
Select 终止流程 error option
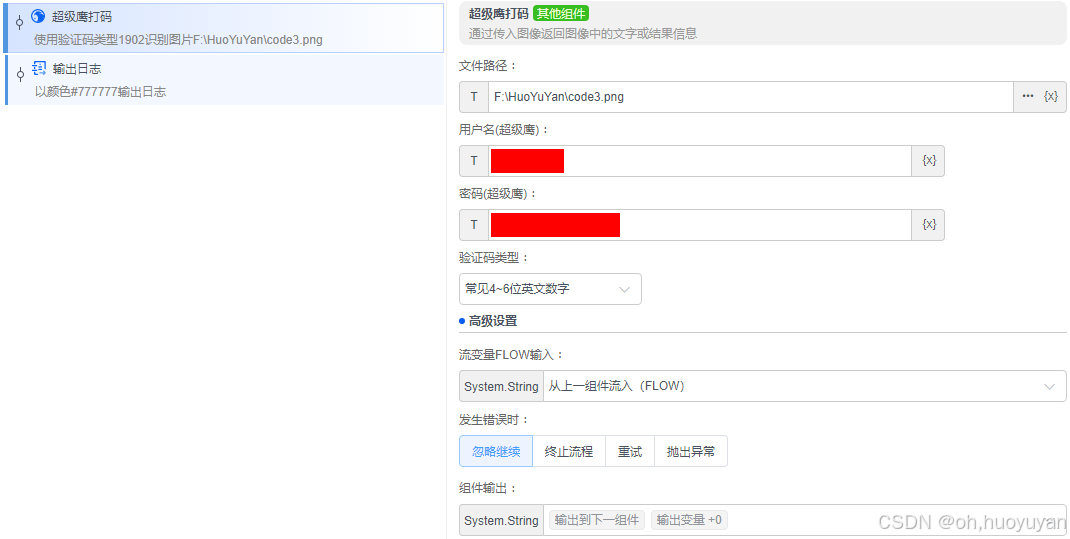[x=569, y=451]
